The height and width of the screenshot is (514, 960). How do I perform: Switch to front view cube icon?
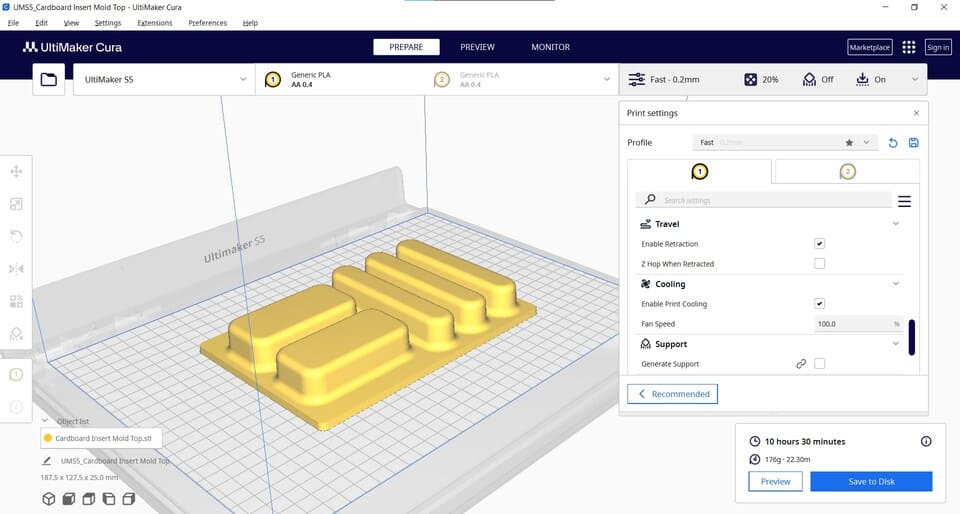[69, 499]
